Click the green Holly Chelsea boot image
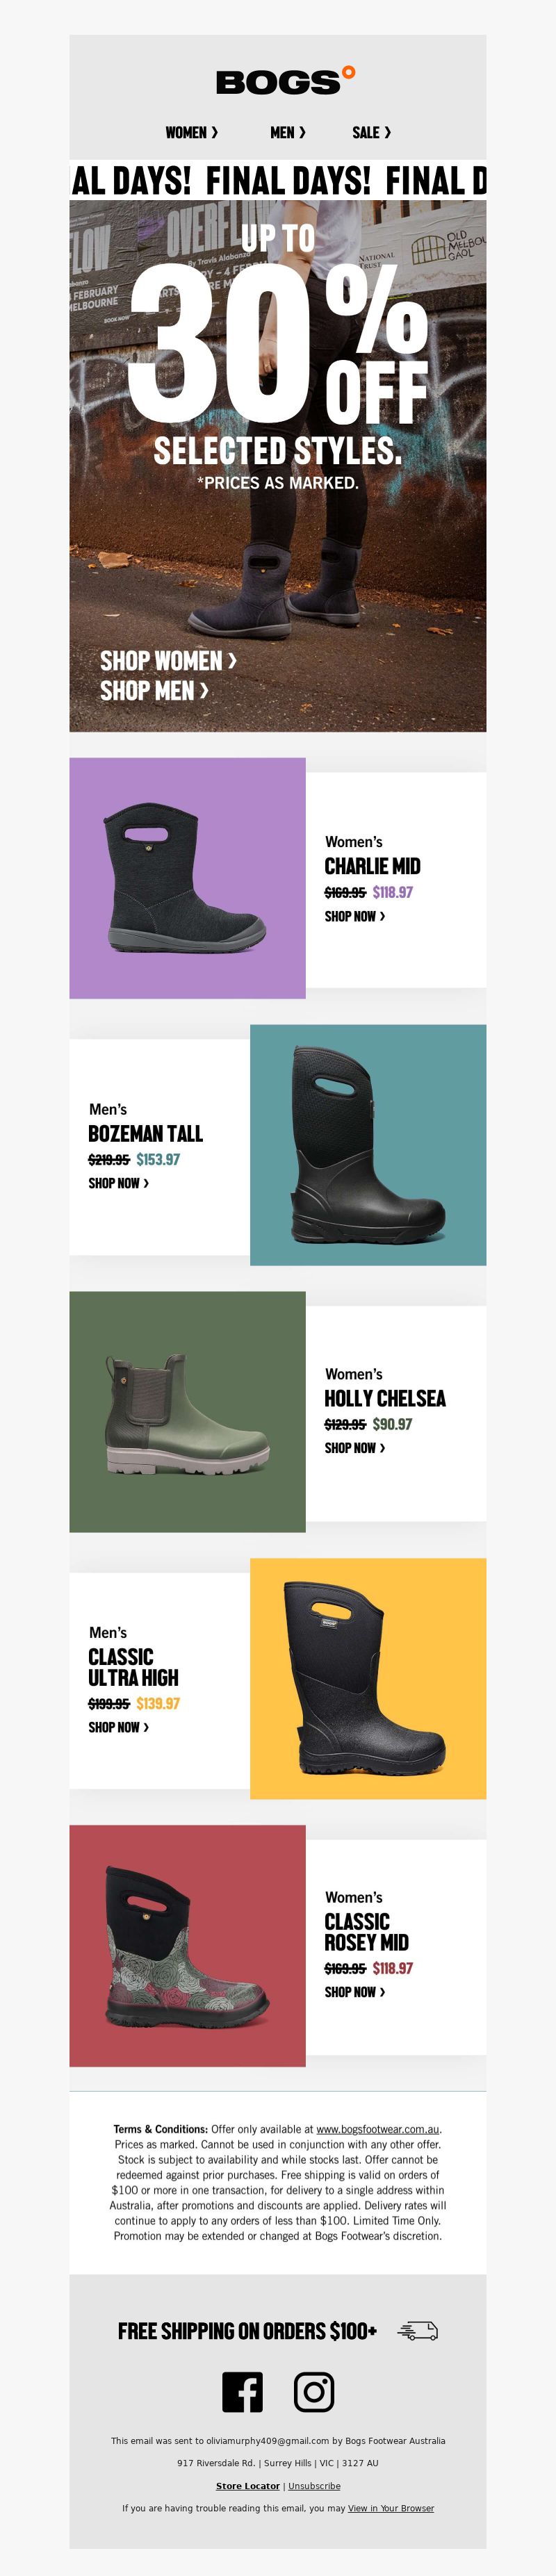 (x=187, y=1412)
